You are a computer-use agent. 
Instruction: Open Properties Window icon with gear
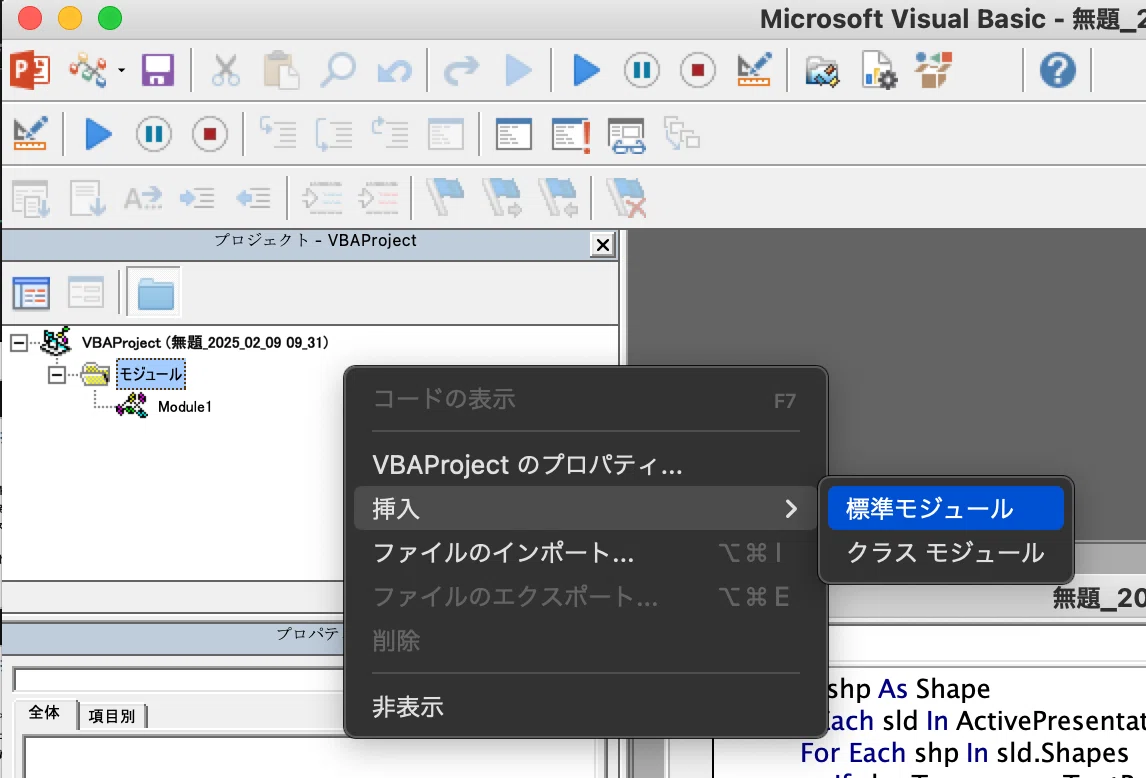[879, 70]
